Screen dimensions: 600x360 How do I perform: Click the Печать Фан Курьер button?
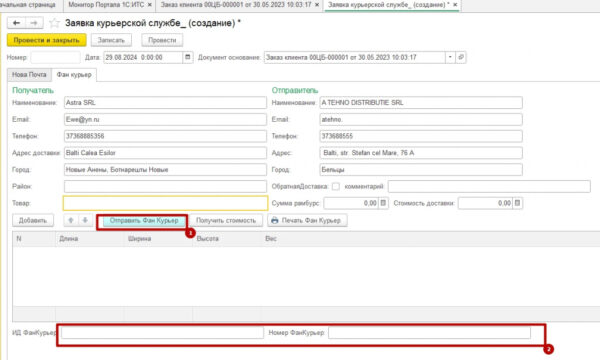pyautogui.click(x=307, y=220)
